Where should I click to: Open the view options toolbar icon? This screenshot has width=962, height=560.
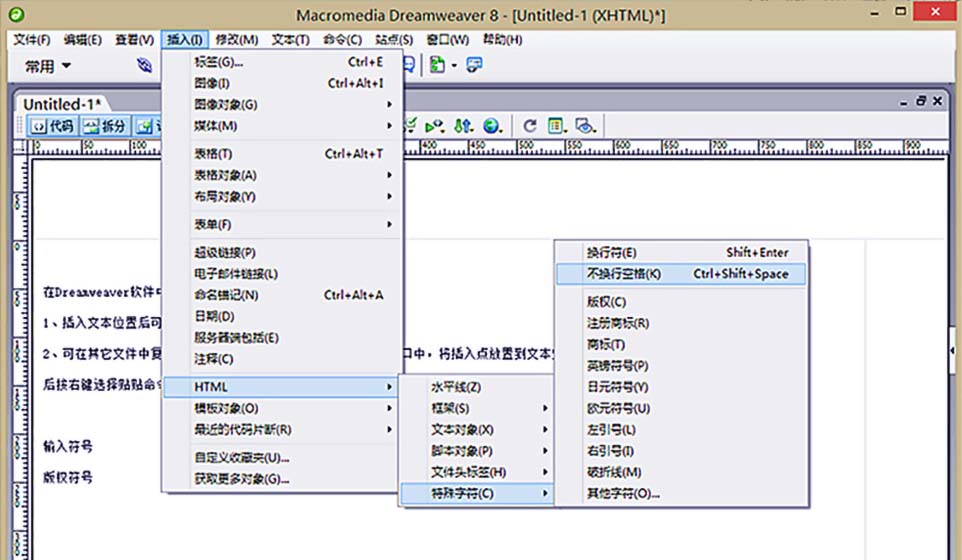[x=557, y=126]
